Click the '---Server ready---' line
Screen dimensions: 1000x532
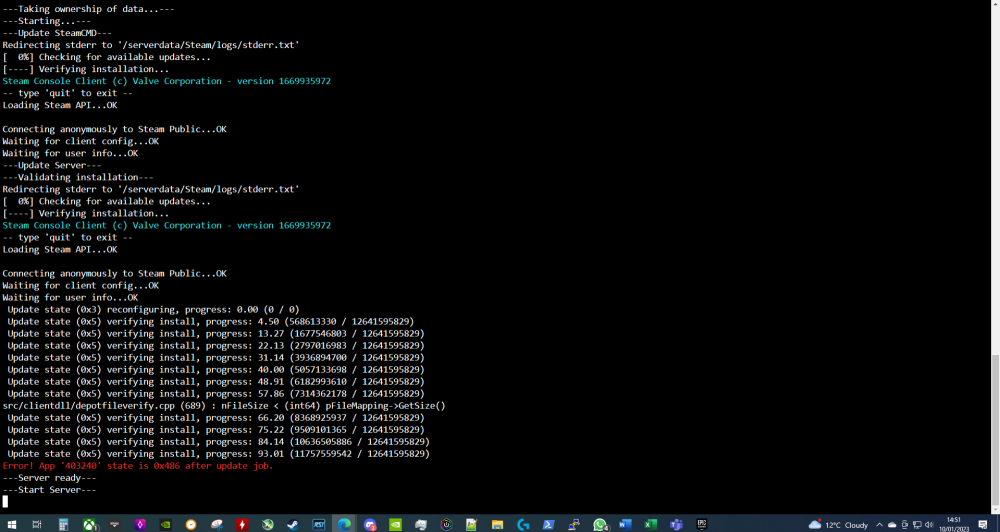click(x=49, y=478)
